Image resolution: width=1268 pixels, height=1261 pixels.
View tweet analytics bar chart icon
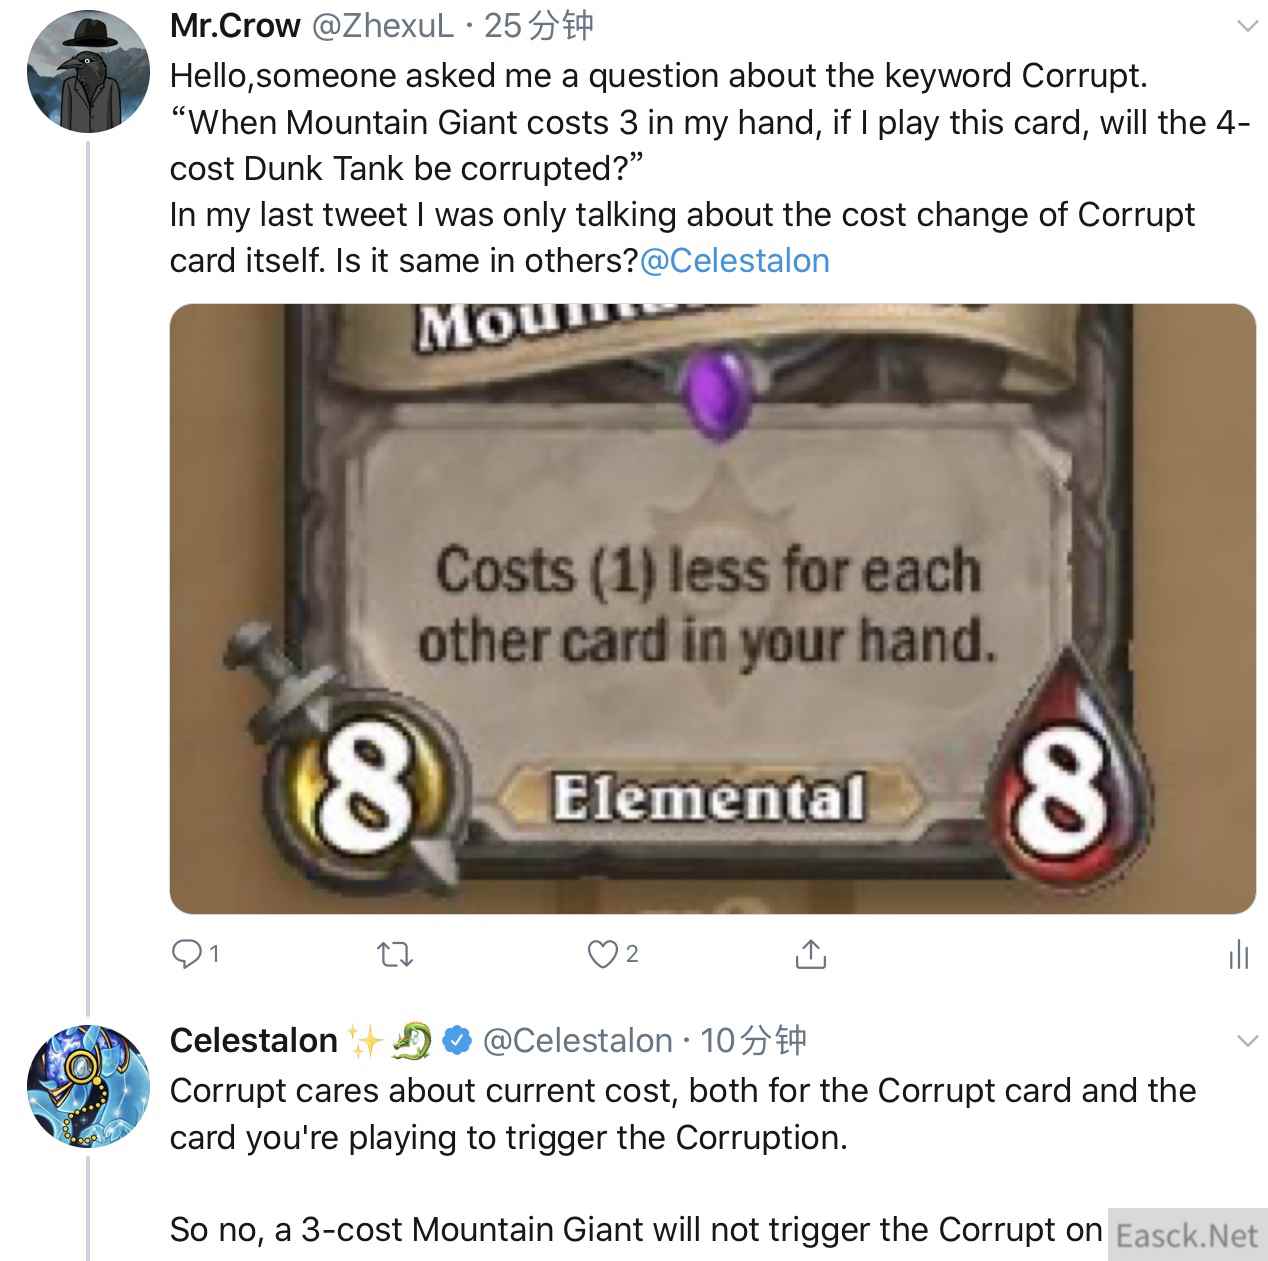(x=1239, y=955)
